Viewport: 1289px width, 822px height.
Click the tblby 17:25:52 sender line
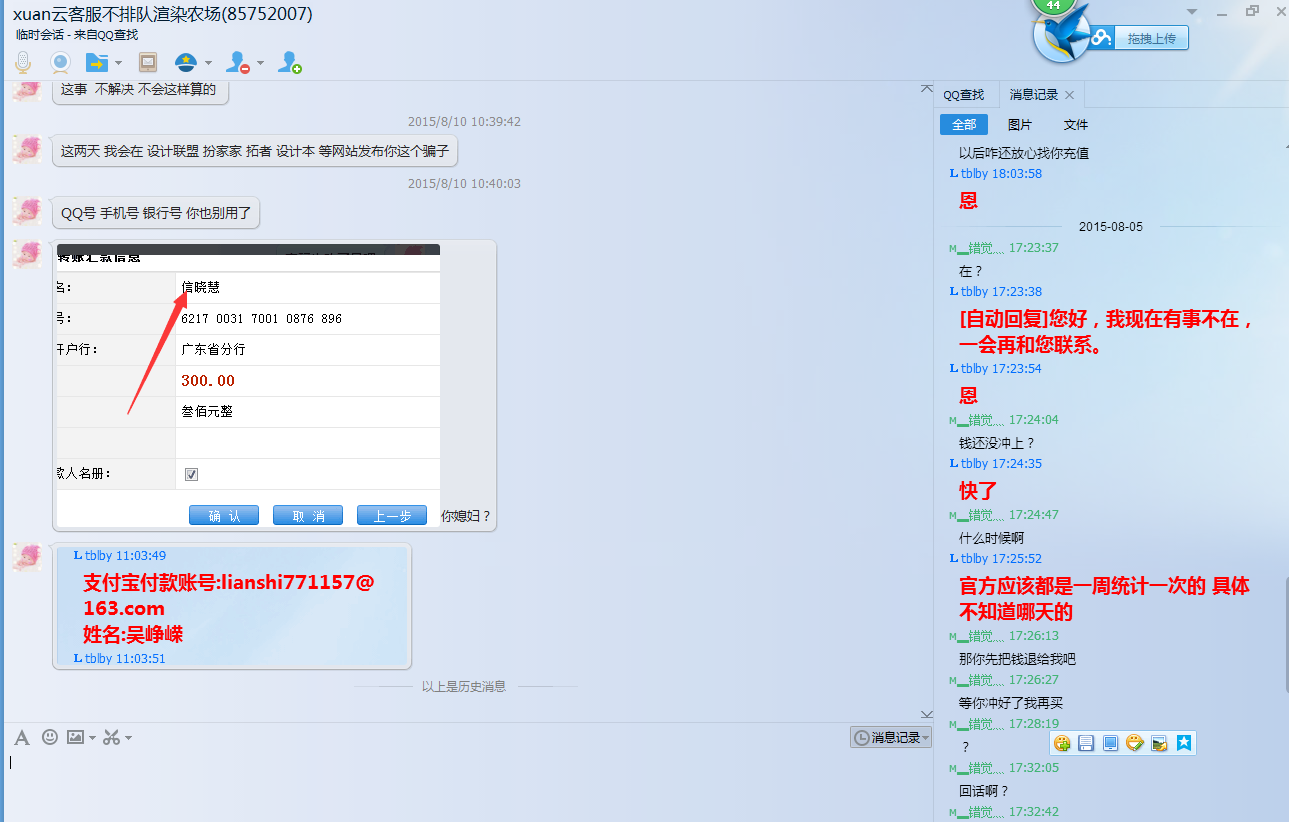tap(996, 559)
